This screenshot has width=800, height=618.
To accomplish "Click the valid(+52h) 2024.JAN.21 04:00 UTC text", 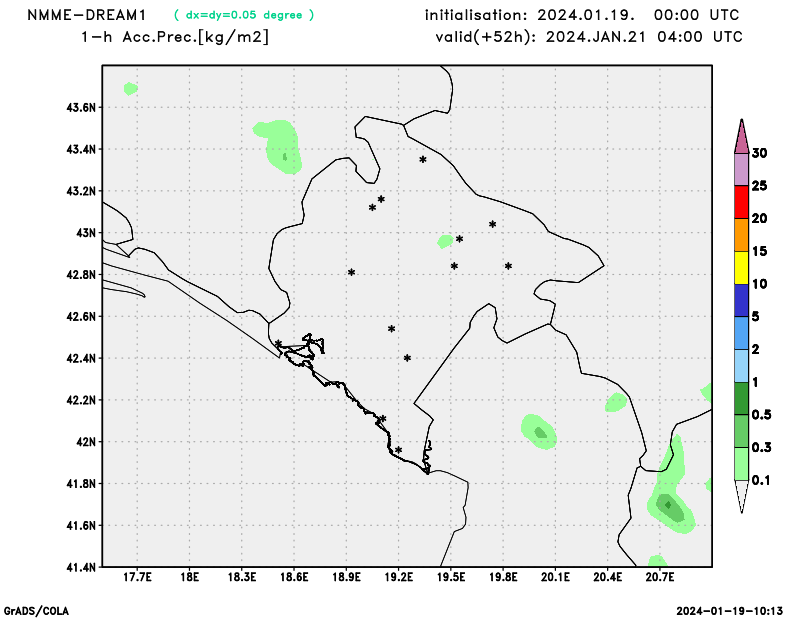I will pyautogui.click(x=589, y=37).
